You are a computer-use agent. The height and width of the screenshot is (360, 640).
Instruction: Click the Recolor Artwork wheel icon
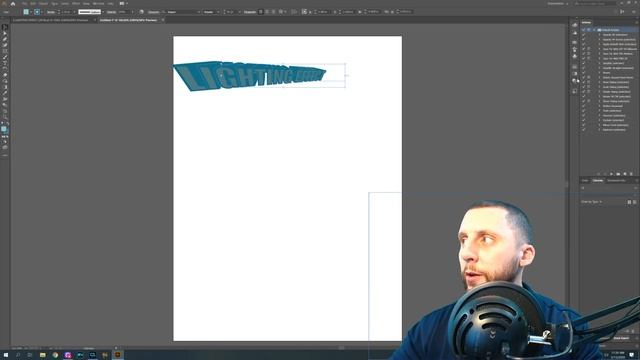(141, 12)
